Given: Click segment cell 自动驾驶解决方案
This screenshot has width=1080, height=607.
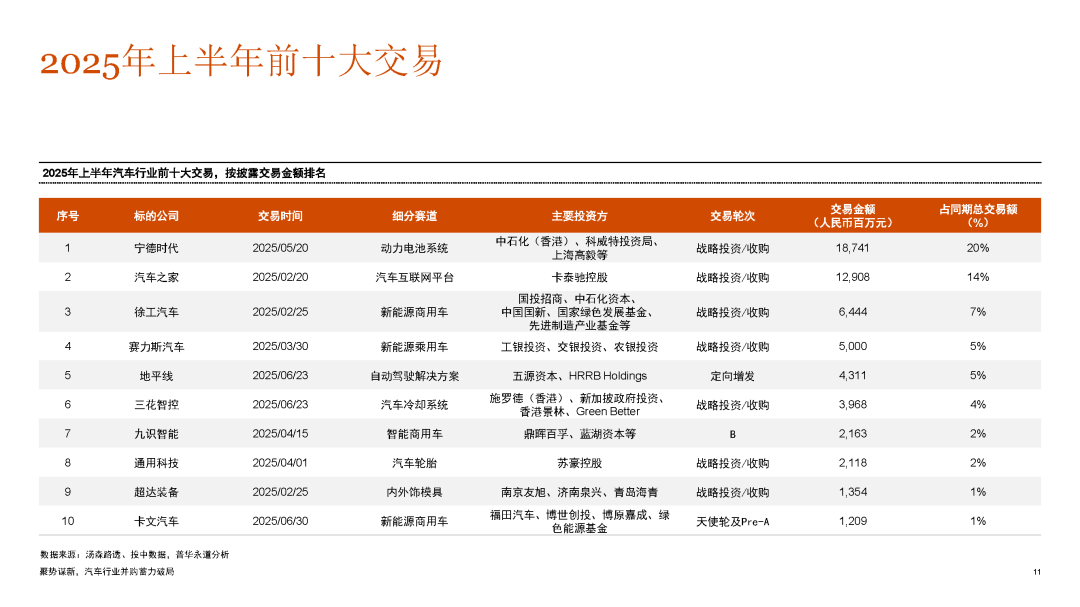Looking at the screenshot, I should pos(415,375).
